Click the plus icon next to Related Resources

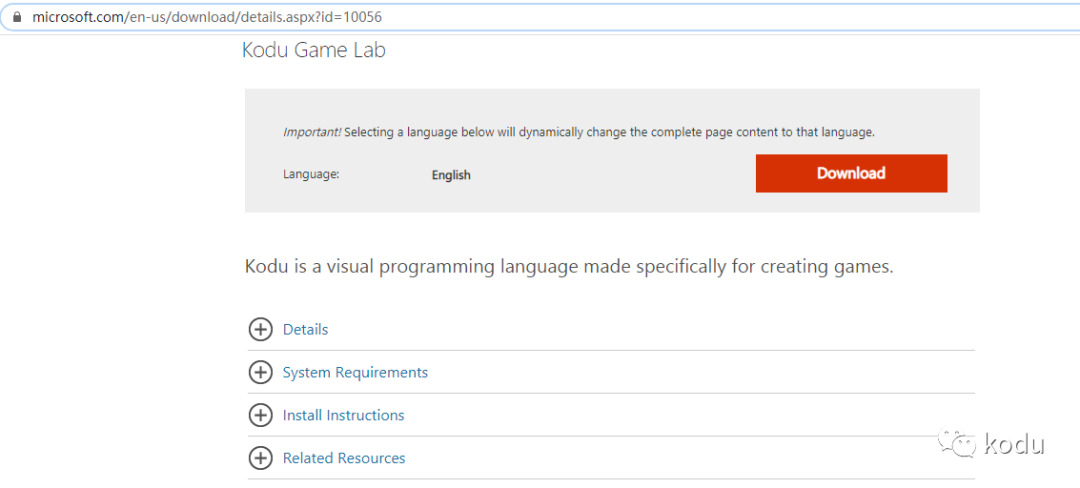[260, 458]
